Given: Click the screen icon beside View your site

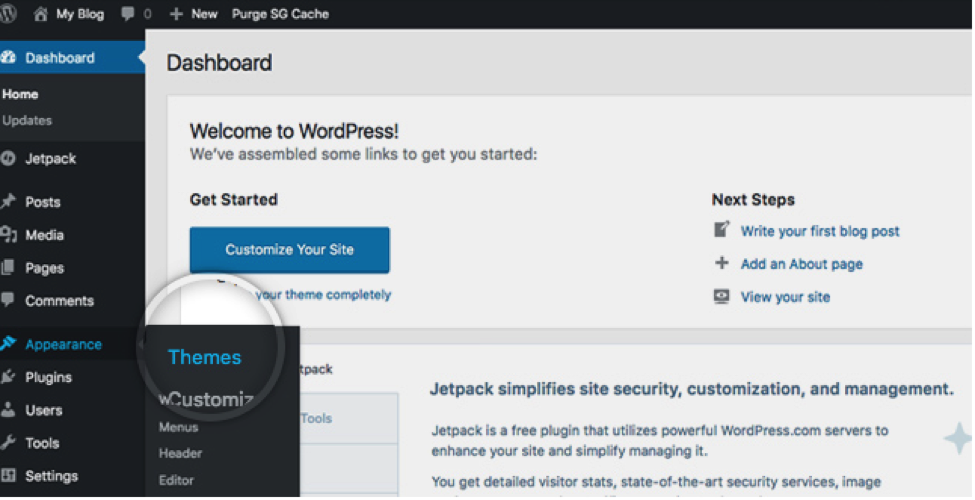Looking at the screenshot, I should pyautogui.click(x=721, y=296).
